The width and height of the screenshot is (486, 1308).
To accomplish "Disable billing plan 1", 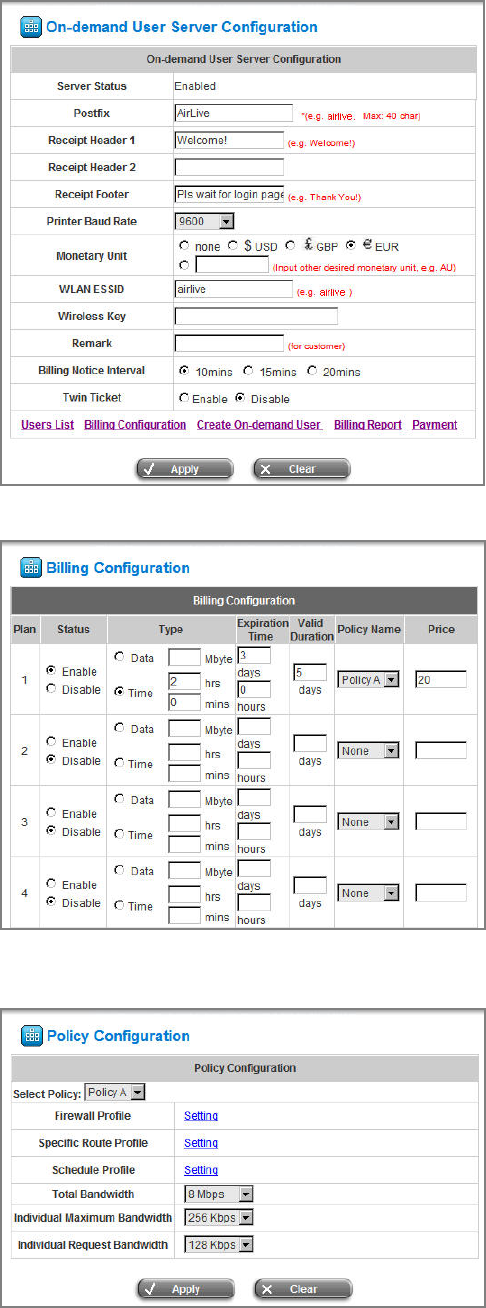I will pos(52,689).
